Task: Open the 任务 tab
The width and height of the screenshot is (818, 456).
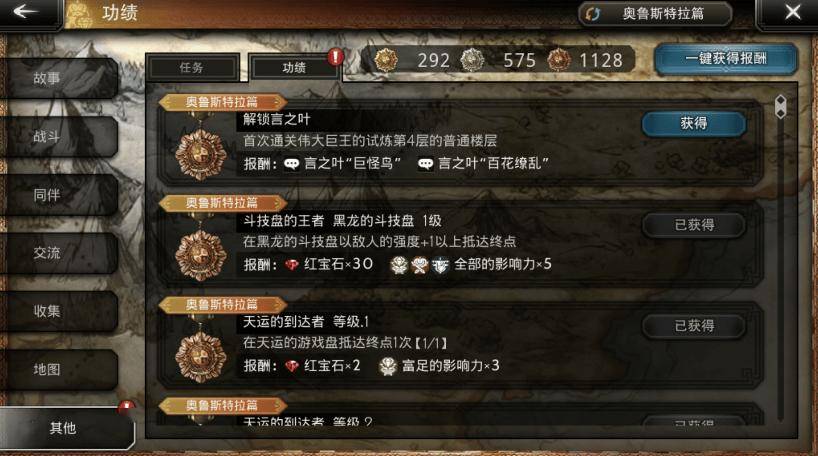Action: coord(192,67)
